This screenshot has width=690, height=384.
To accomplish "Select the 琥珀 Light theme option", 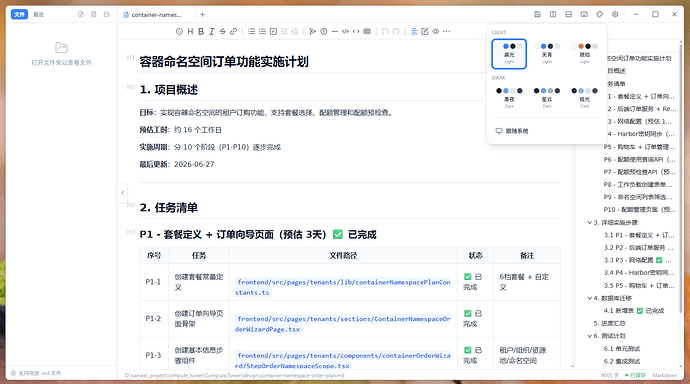I will pos(584,54).
